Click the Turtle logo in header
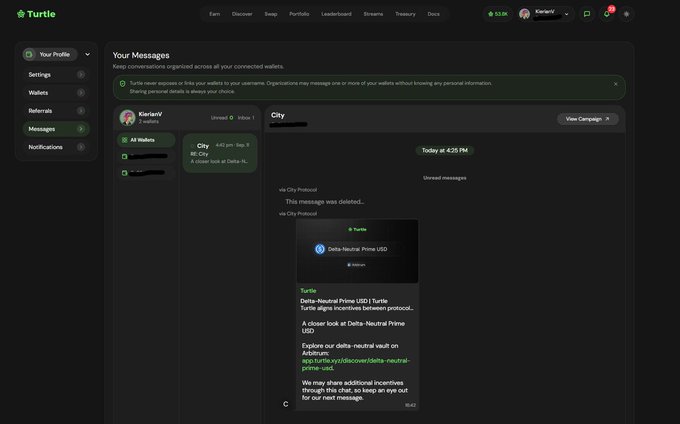 point(36,14)
